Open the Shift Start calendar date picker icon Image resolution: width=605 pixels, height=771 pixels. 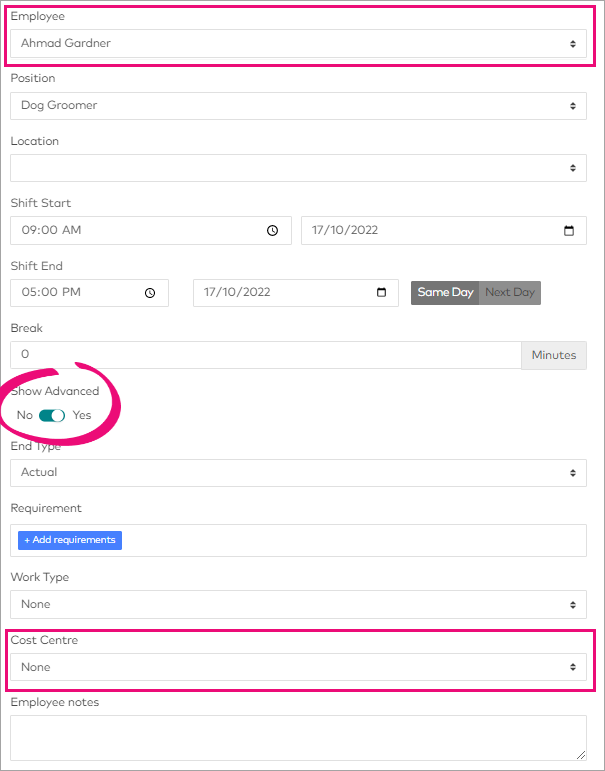click(569, 230)
